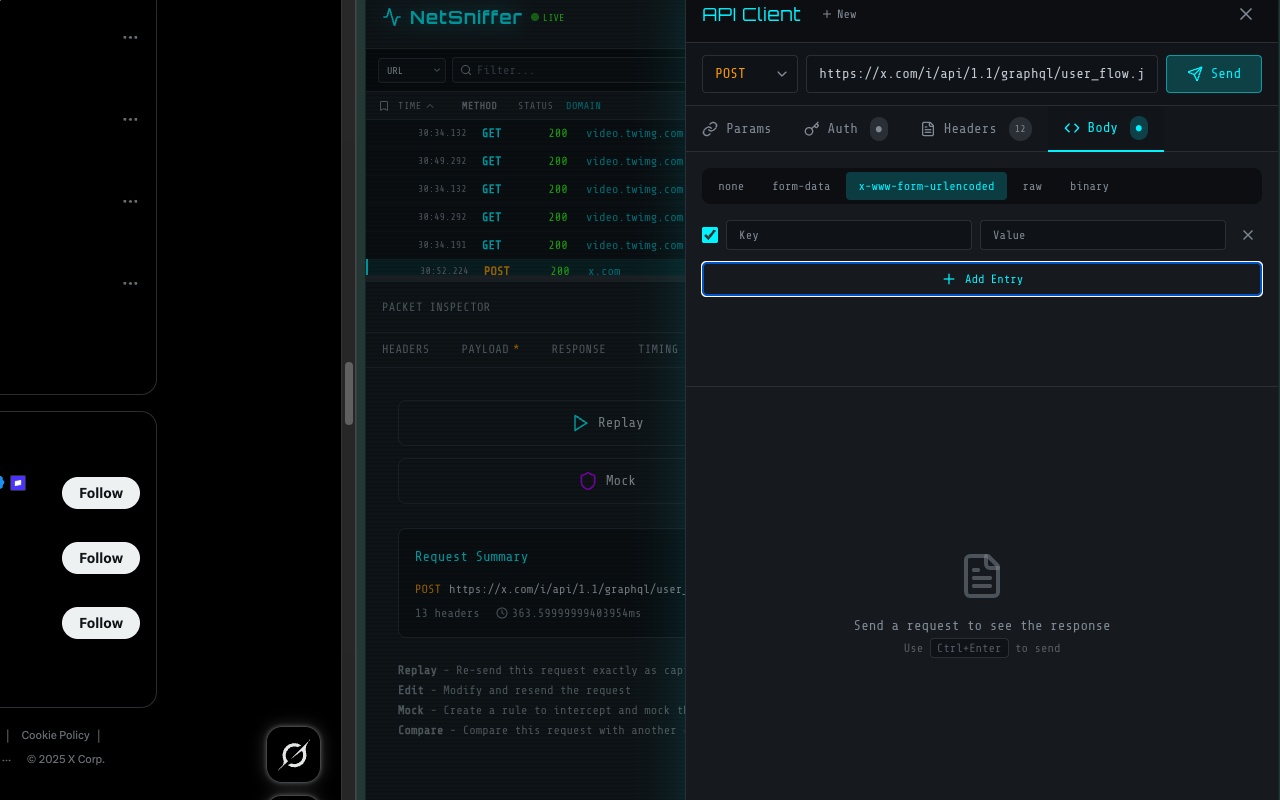Close the API Client panel
This screenshot has height=800, width=1280.
click(x=1246, y=14)
